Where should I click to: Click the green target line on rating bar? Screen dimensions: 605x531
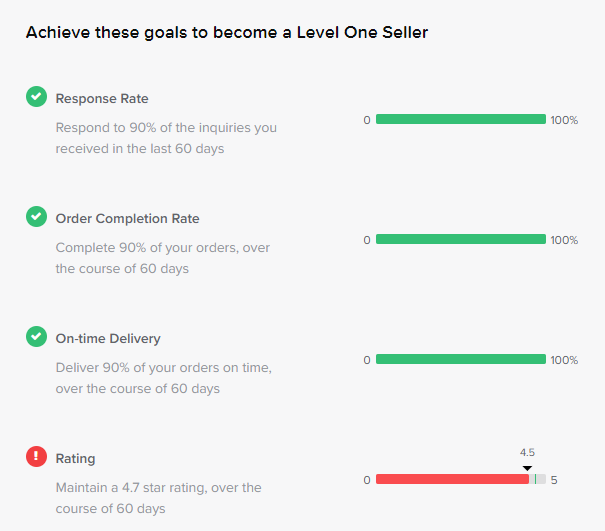pyautogui.click(x=535, y=479)
